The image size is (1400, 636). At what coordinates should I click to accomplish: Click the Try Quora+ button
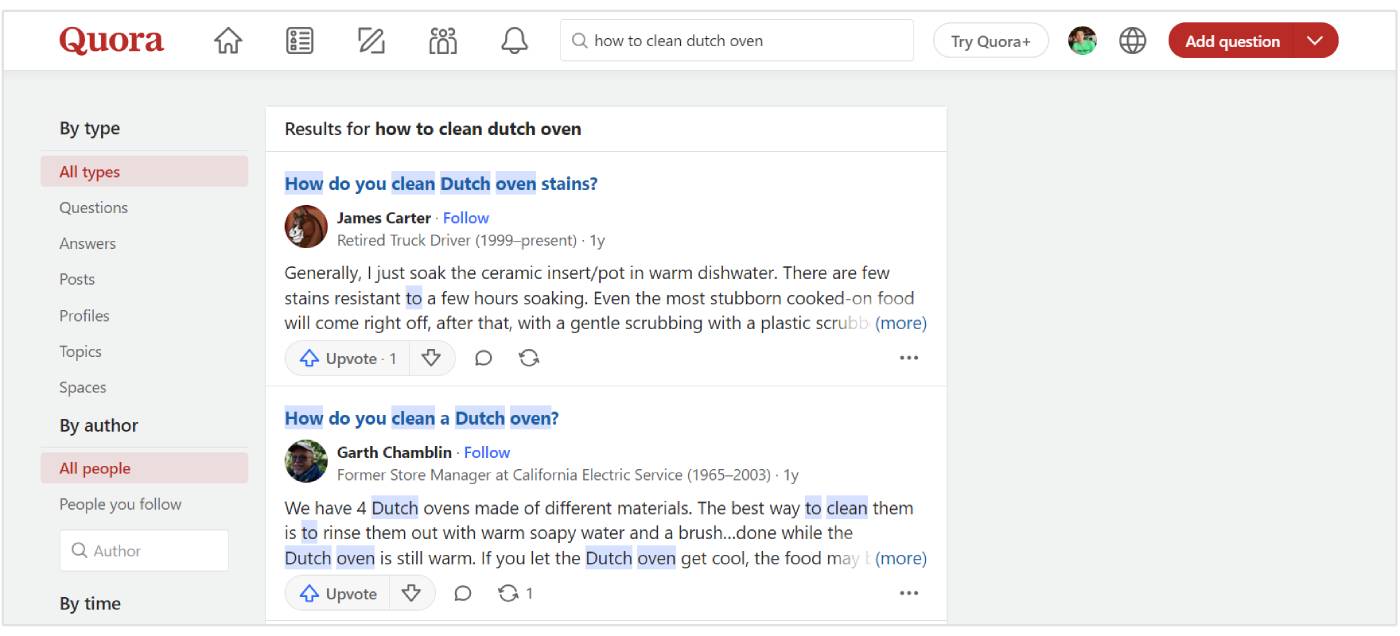(x=990, y=41)
